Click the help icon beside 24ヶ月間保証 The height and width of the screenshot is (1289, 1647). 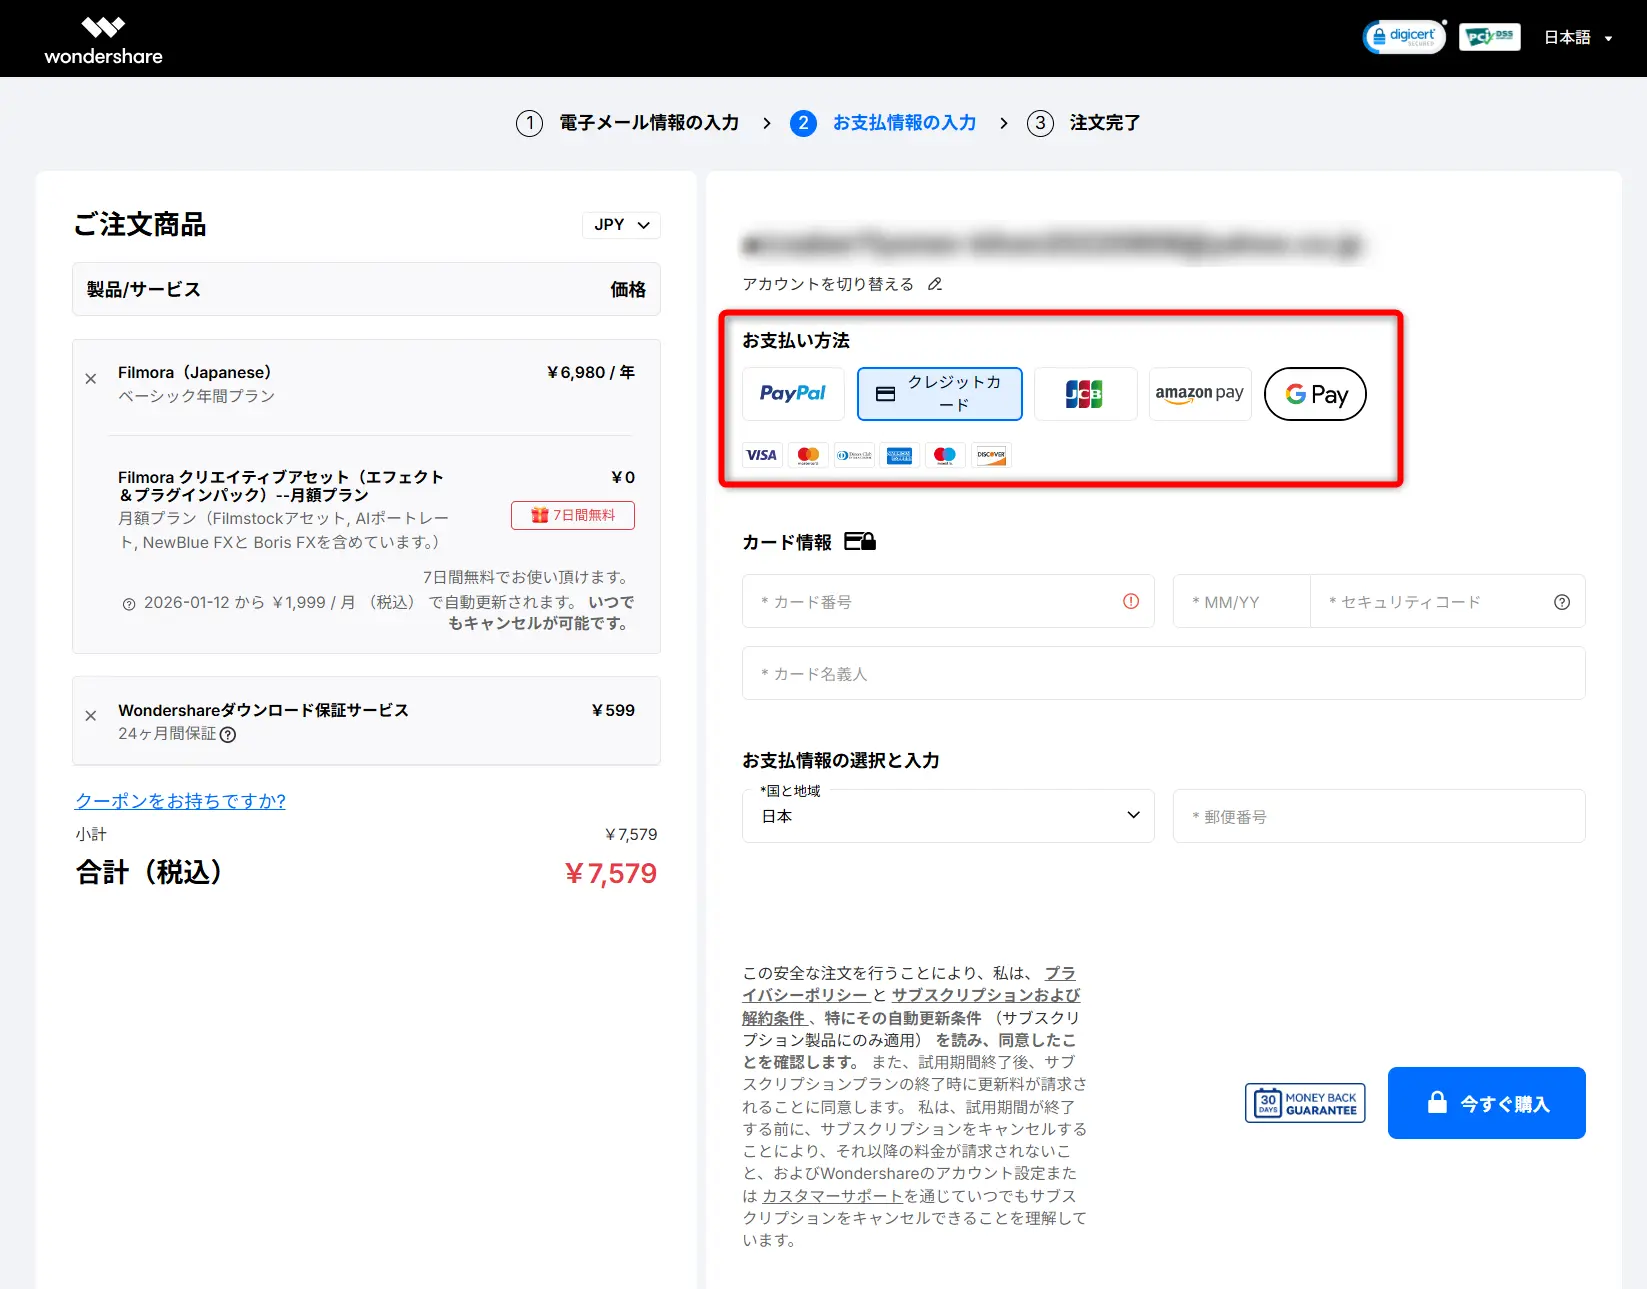228,735
